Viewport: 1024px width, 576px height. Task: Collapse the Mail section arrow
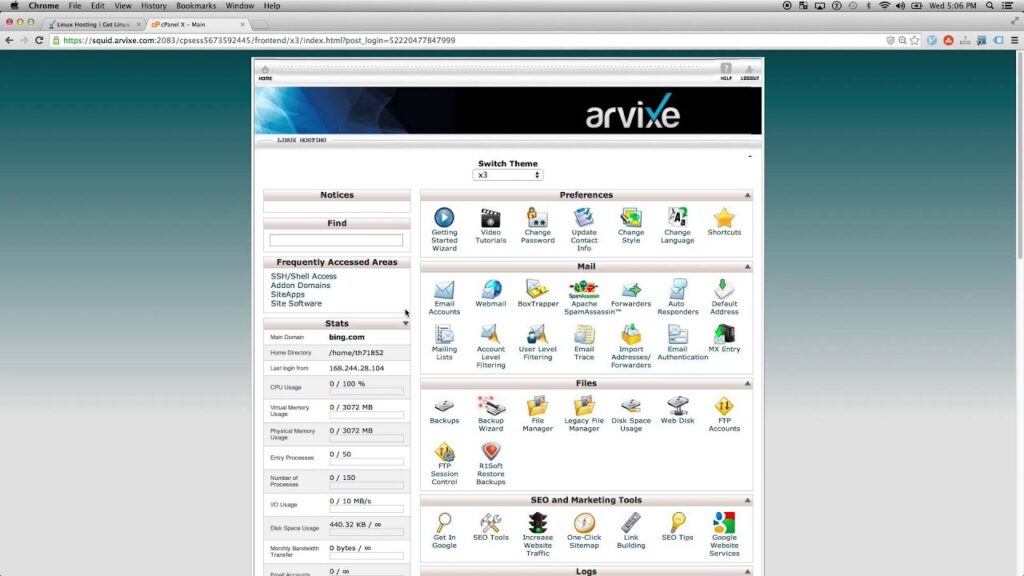click(x=747, y=267)
